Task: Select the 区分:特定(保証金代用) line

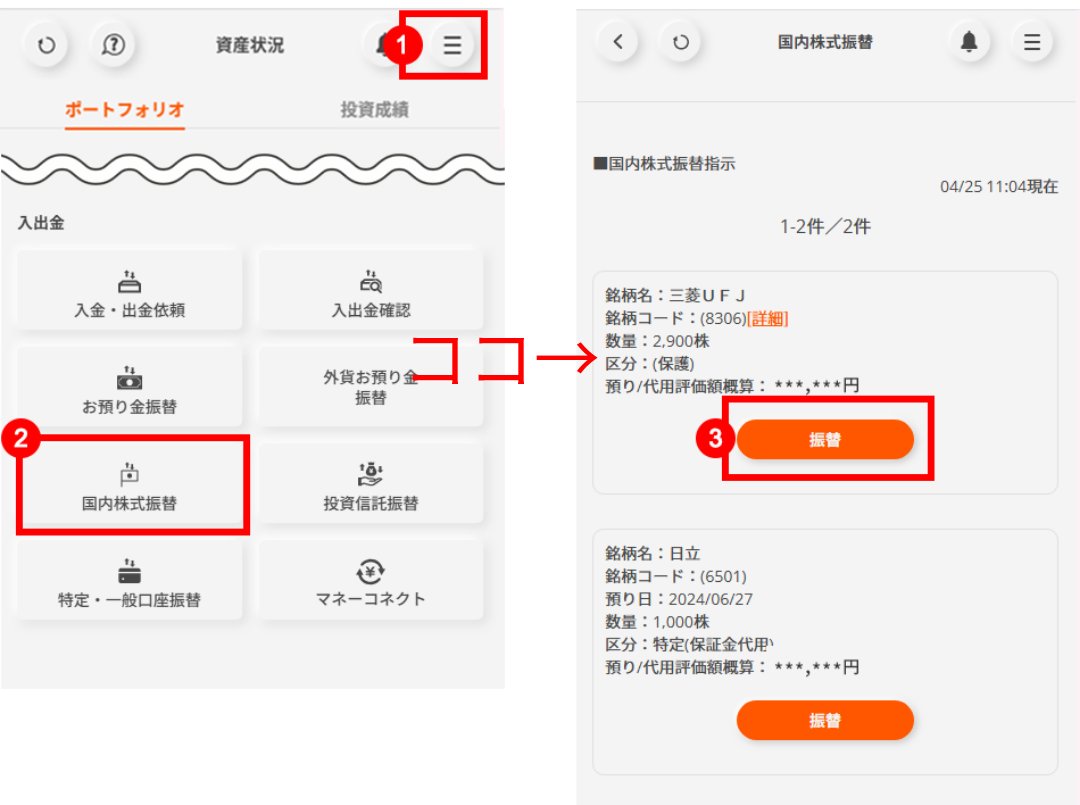Action: (x=689, y=645)
